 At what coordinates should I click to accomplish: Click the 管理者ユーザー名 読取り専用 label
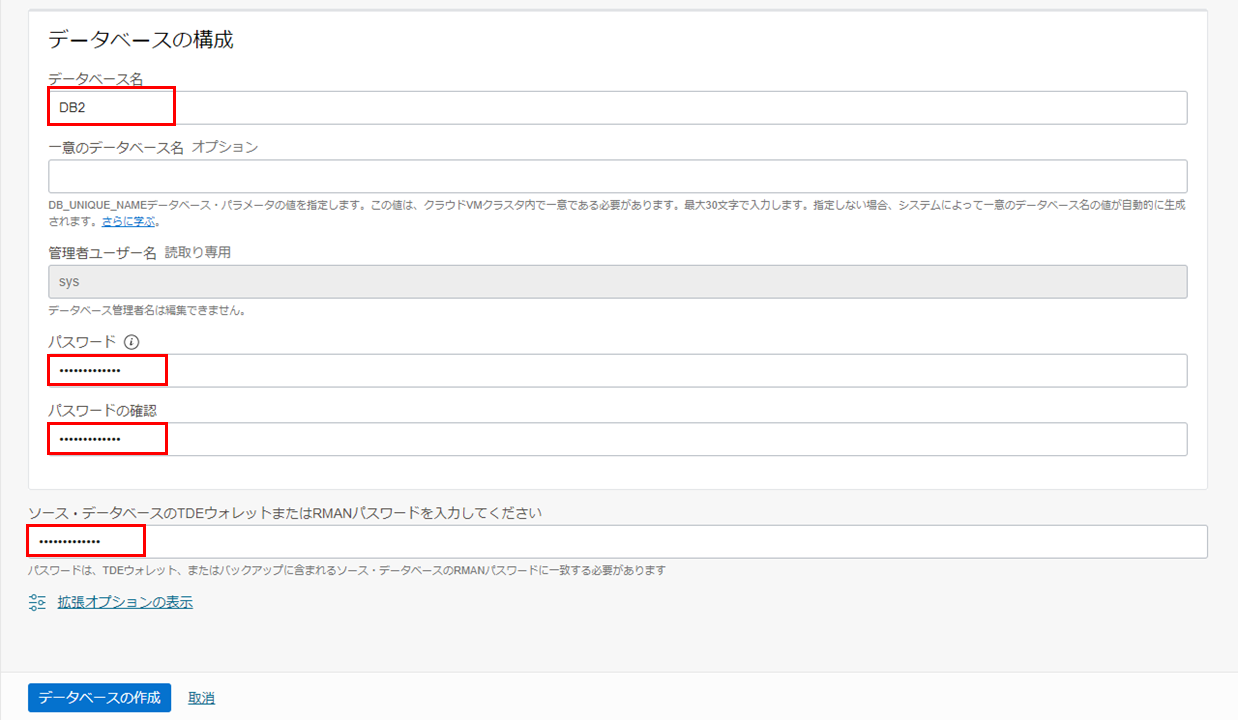pos(139,253)
